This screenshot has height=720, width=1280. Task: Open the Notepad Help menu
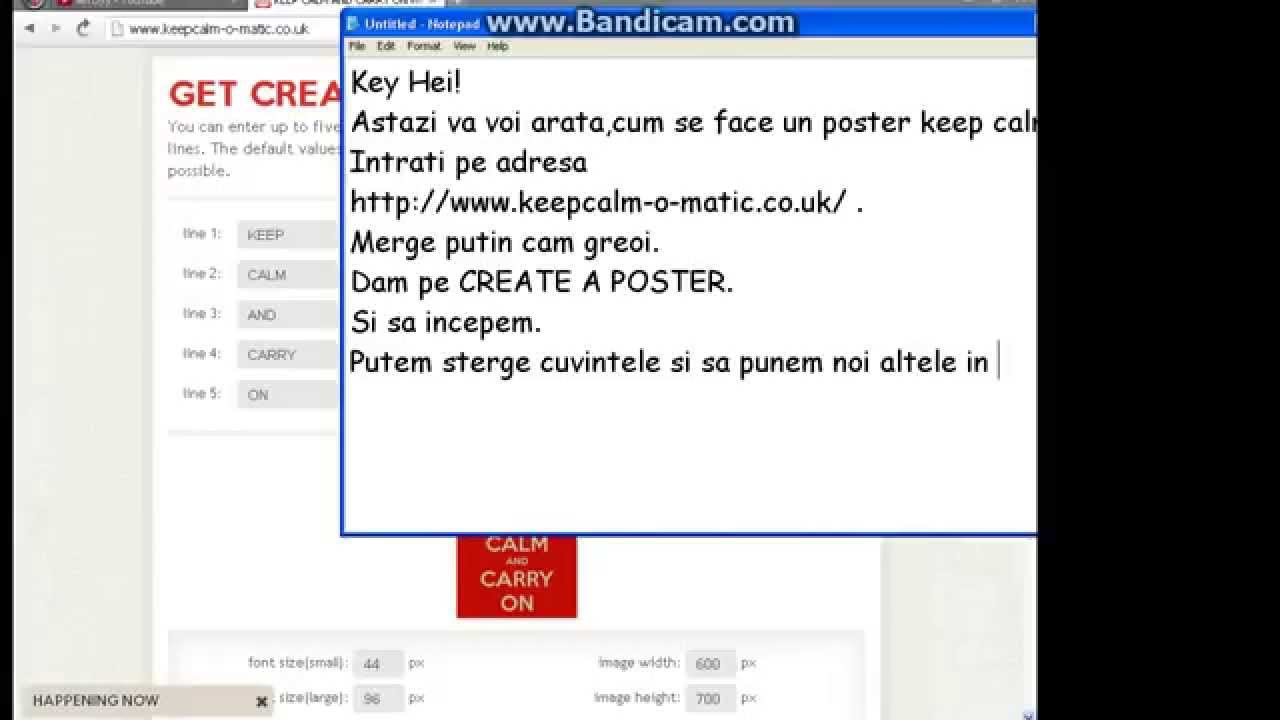click(498, 46)
